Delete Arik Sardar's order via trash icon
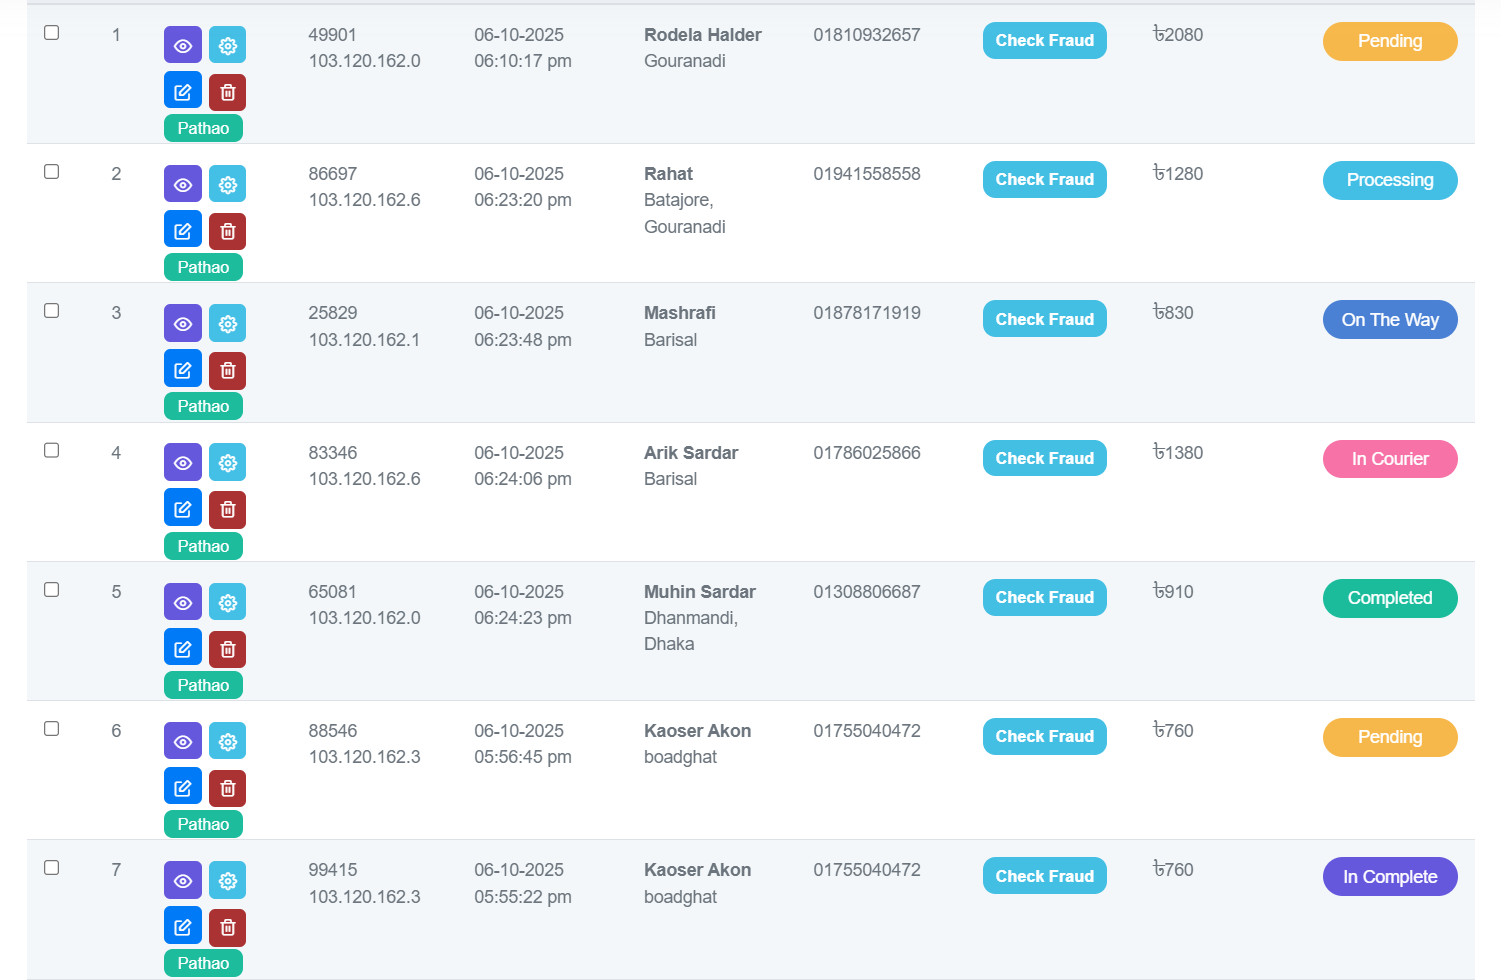This screenshot has width=1501, height=980. (x=228, y=509)
